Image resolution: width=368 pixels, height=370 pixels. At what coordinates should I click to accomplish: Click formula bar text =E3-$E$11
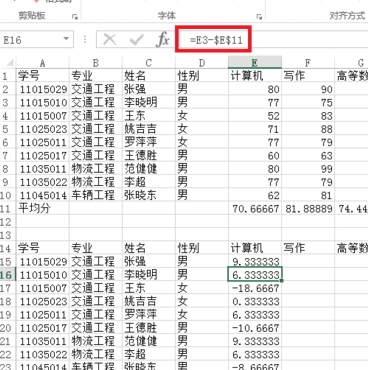pyautogui.click(x=216, y=40)
